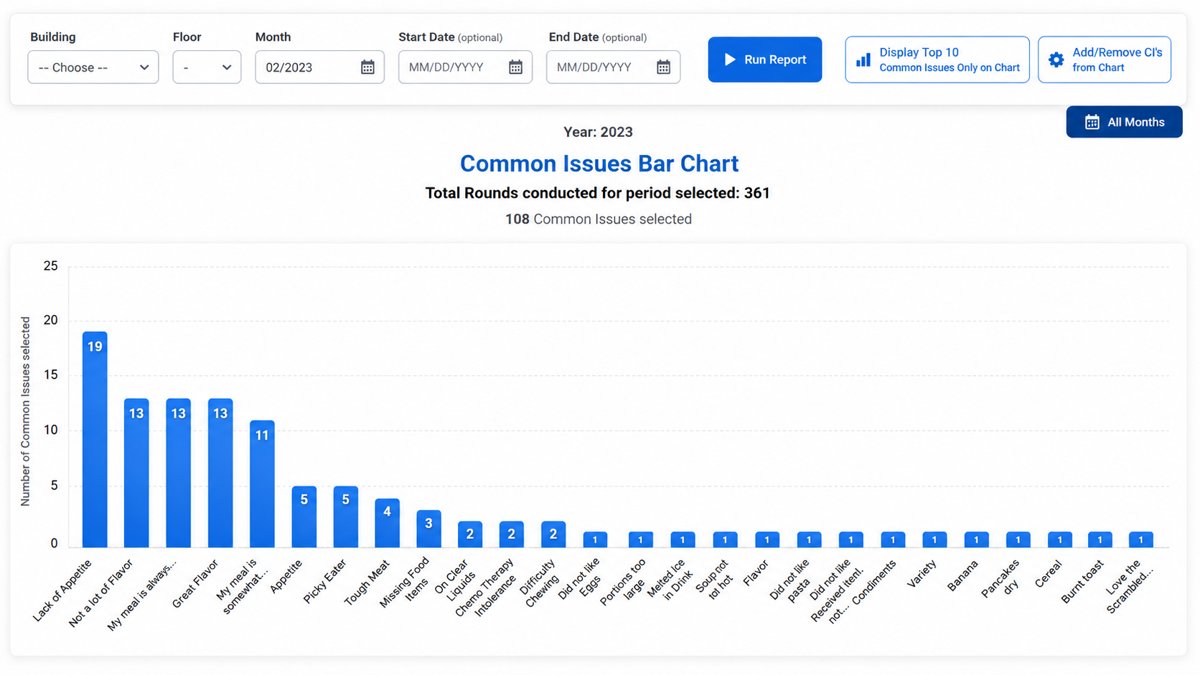Select the My meal is always bar

pyautogui.click(x=178, y=473)
